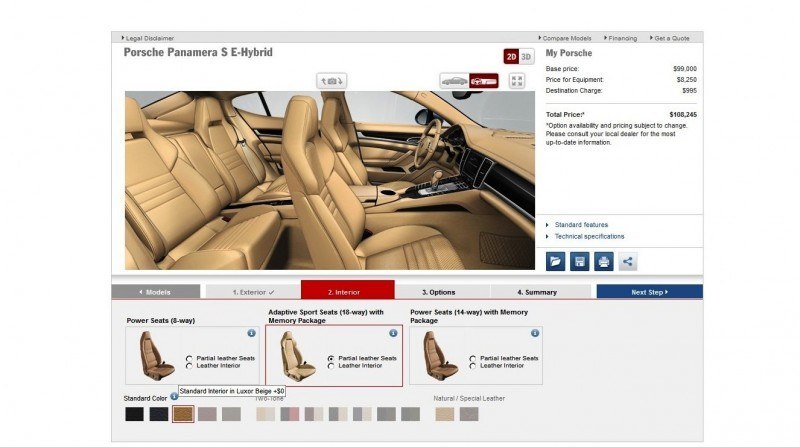Viewport: 800px width, 447px height.
Task: Click the Price for Equipment value $8,250
Action: click(687, 80)
